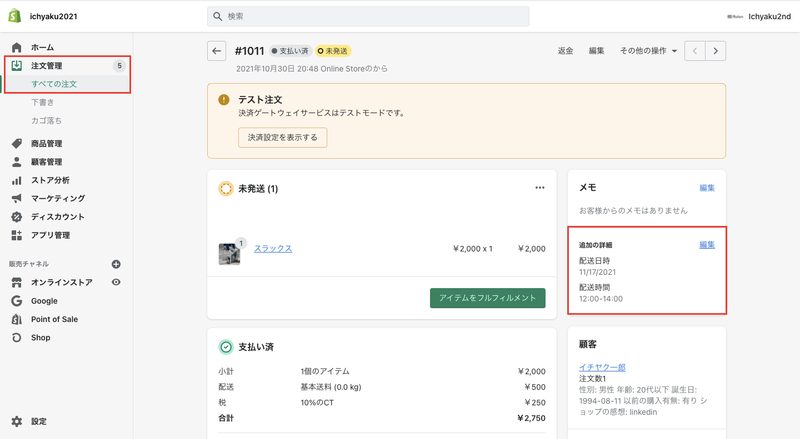
Task: Click the orders count badge 5
Action: click(x=119, y=65)
